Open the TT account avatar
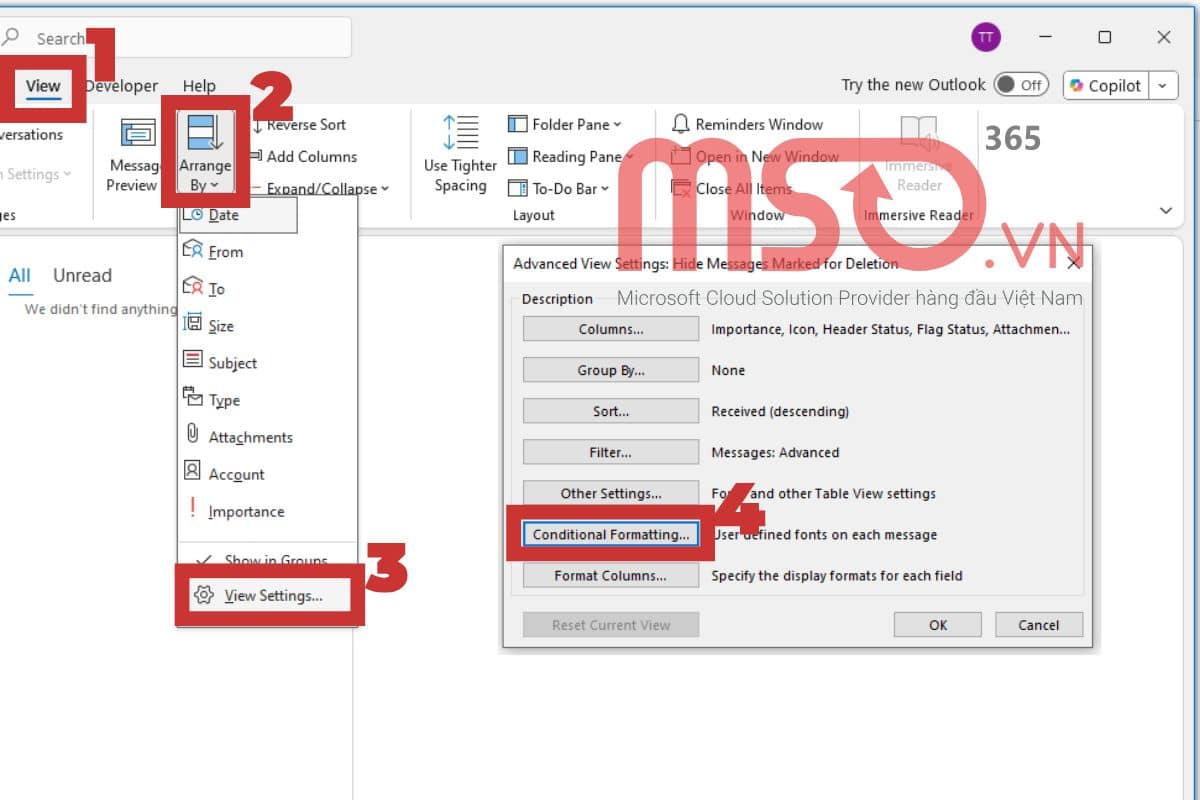 tap(985, 38)
